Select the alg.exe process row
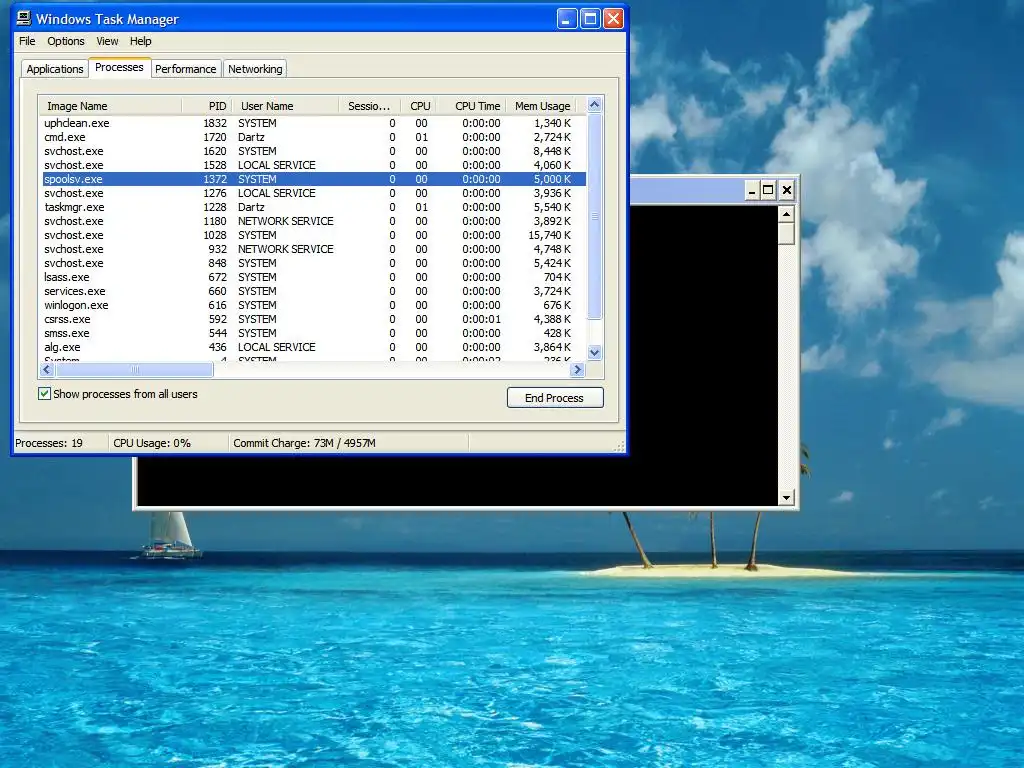This screenshot has height=768, width=1024. (x=313, y=347)
